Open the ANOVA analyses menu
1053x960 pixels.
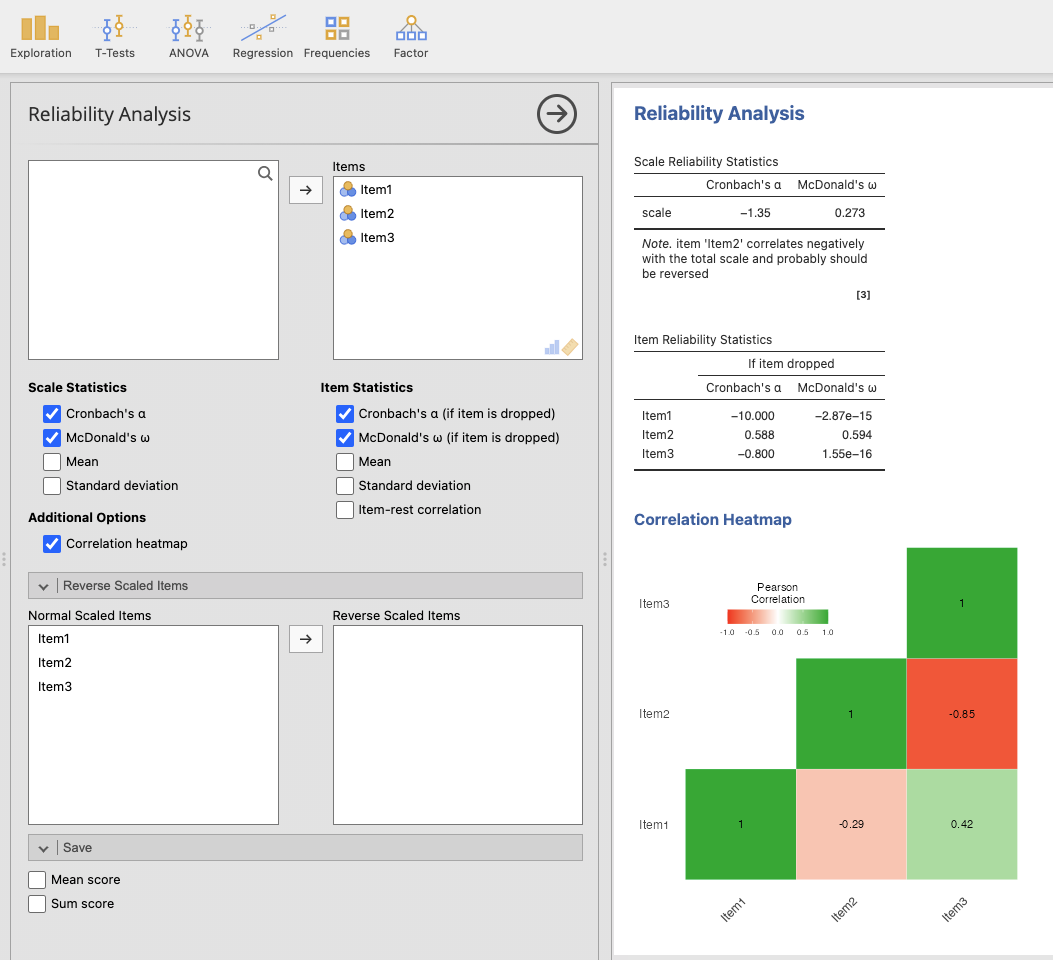pyautogui.click(x=188, y=36)
